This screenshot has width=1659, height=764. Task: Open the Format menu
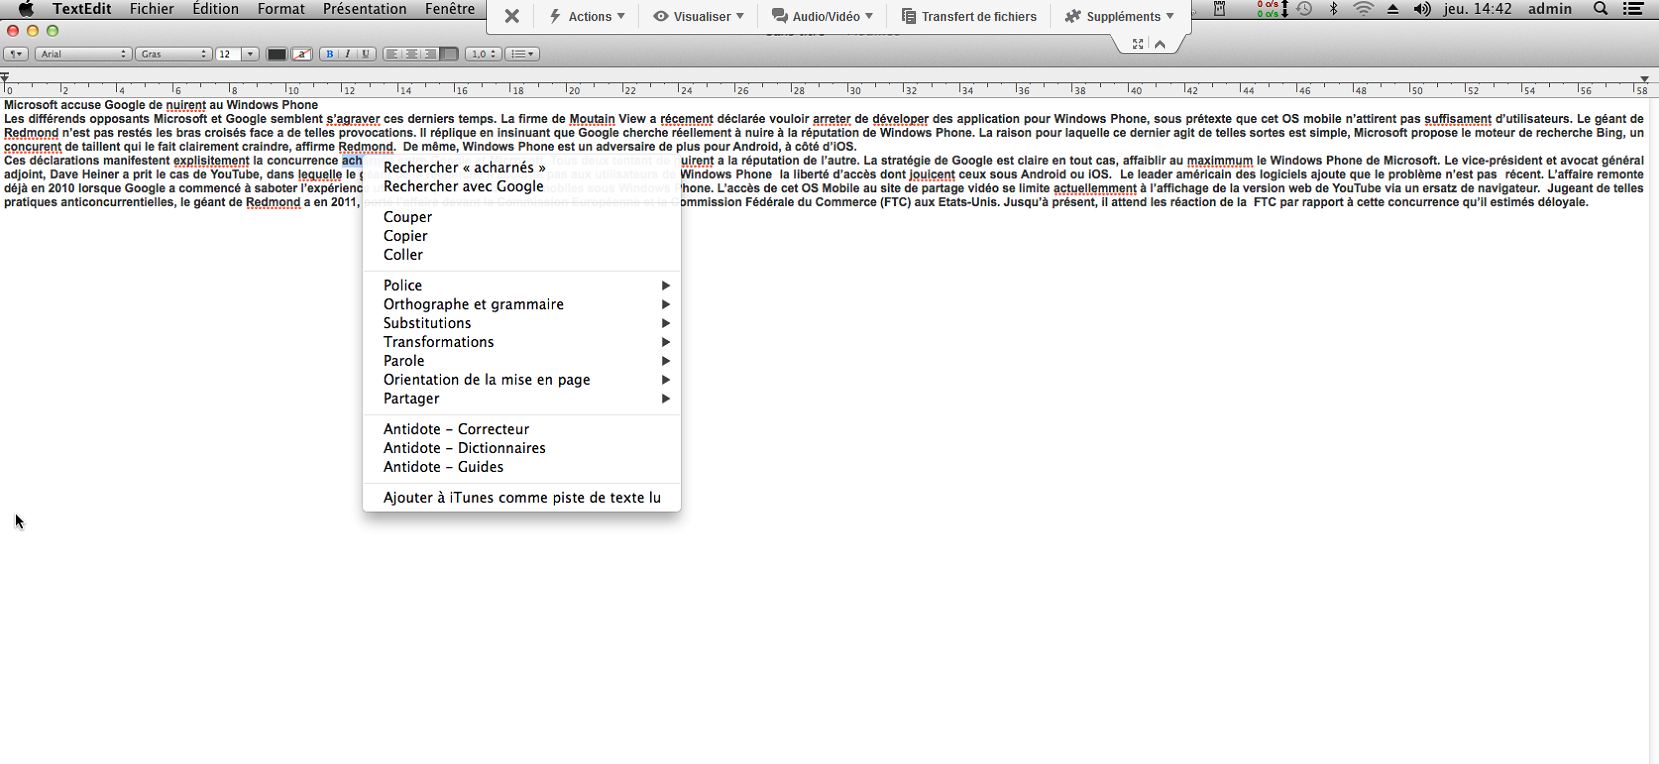281,9
